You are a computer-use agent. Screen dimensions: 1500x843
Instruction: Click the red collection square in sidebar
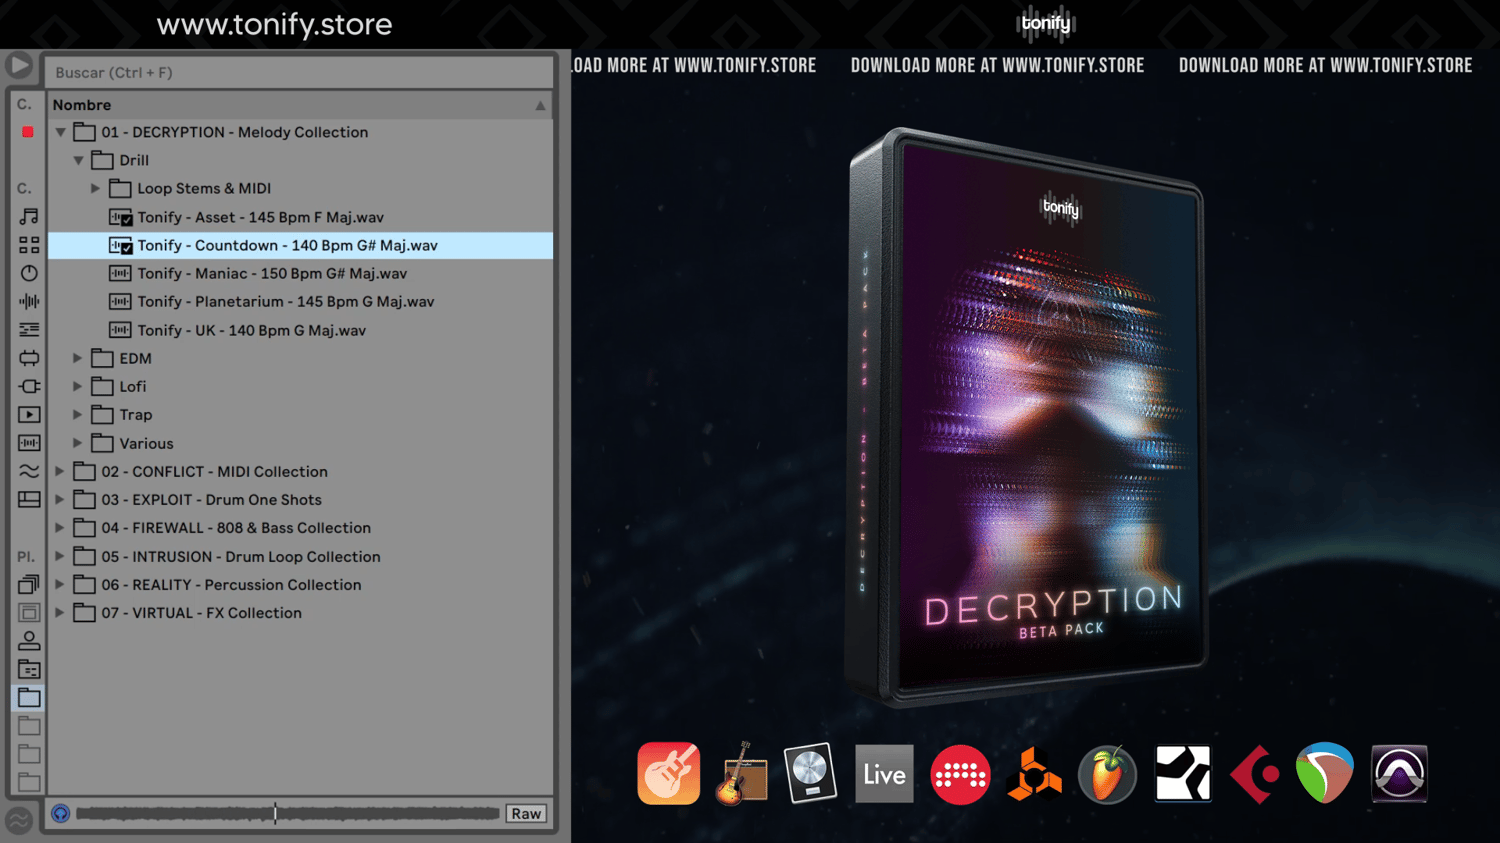(x=28, y=132)
